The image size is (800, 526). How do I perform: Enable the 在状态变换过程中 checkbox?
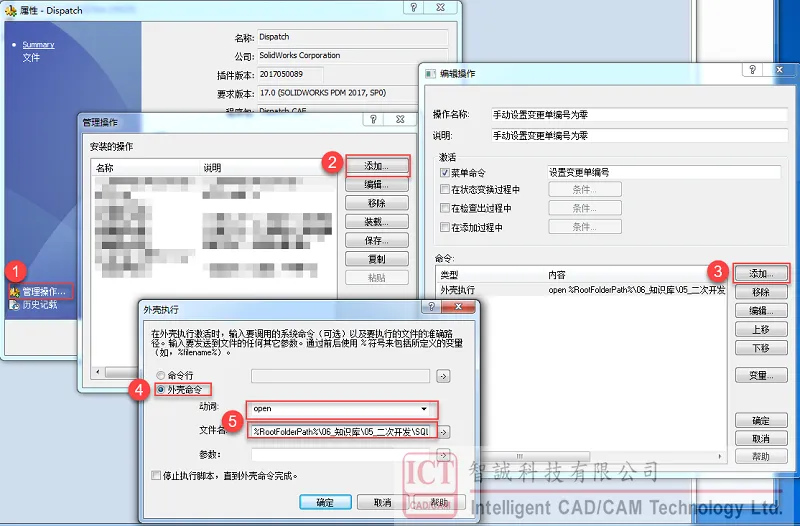(445, 190)
